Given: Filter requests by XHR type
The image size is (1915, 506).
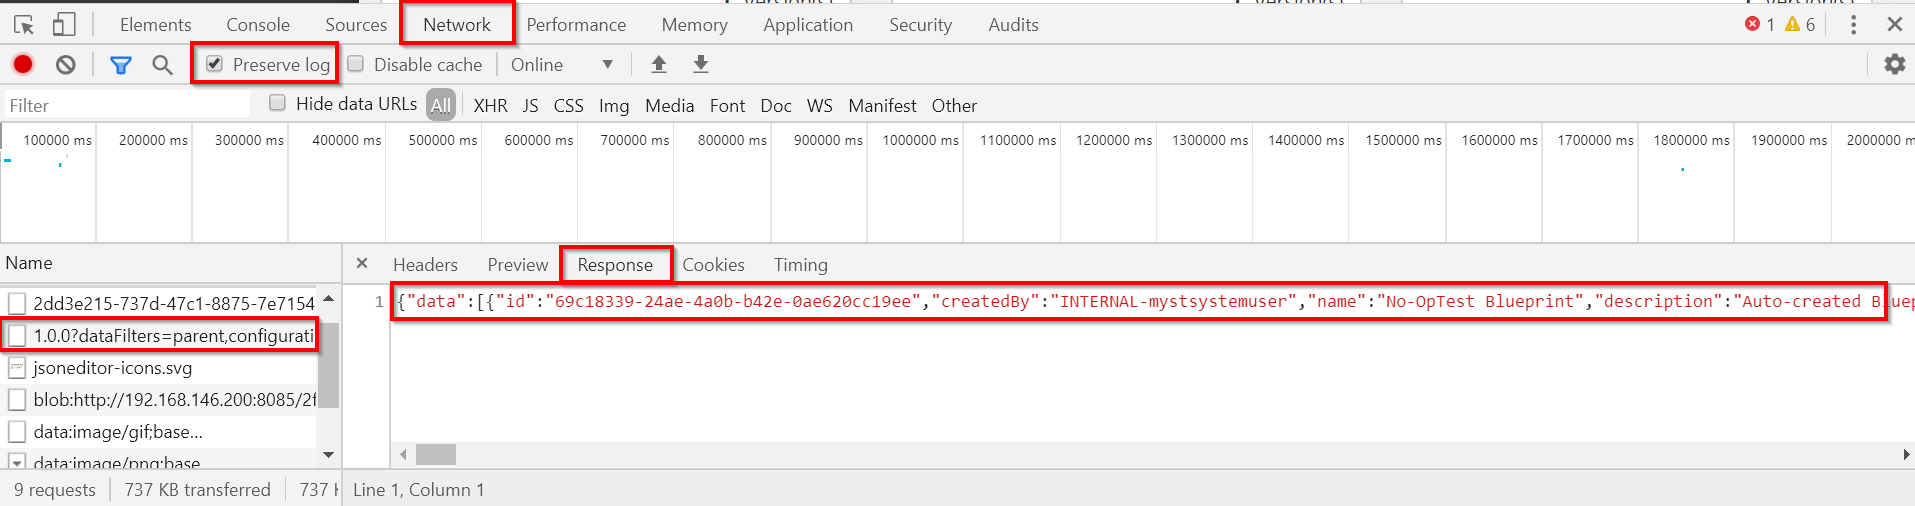Looking at the screenshot, I should pos(490,105).
